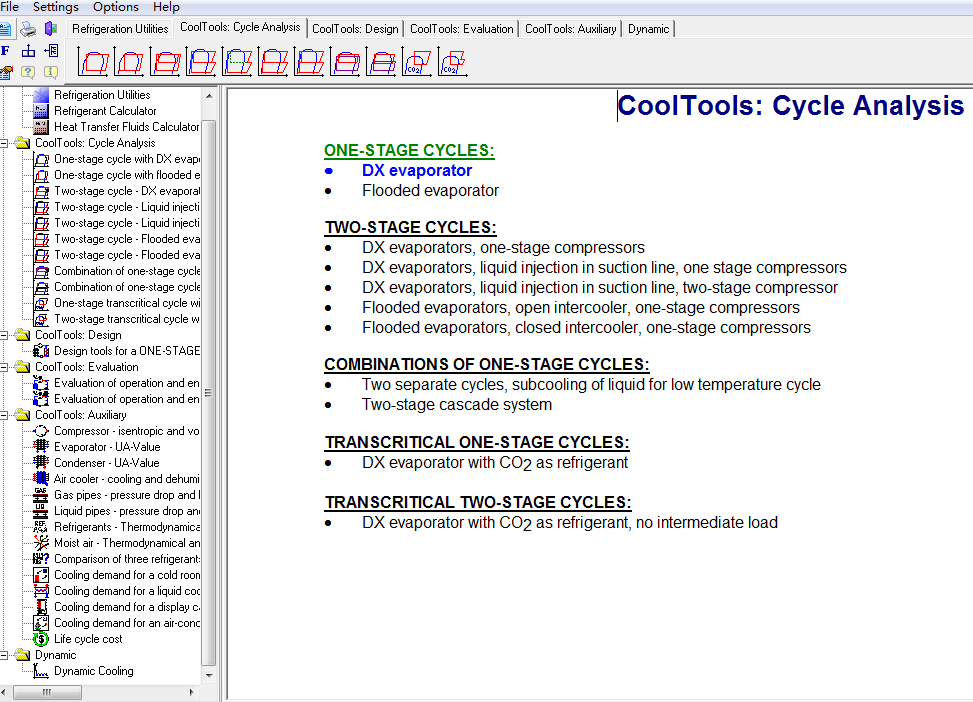This screenshot has width=973, height=702.
Task: Select Refrigerant Calculator in the tree
Action: coord(105,111)
